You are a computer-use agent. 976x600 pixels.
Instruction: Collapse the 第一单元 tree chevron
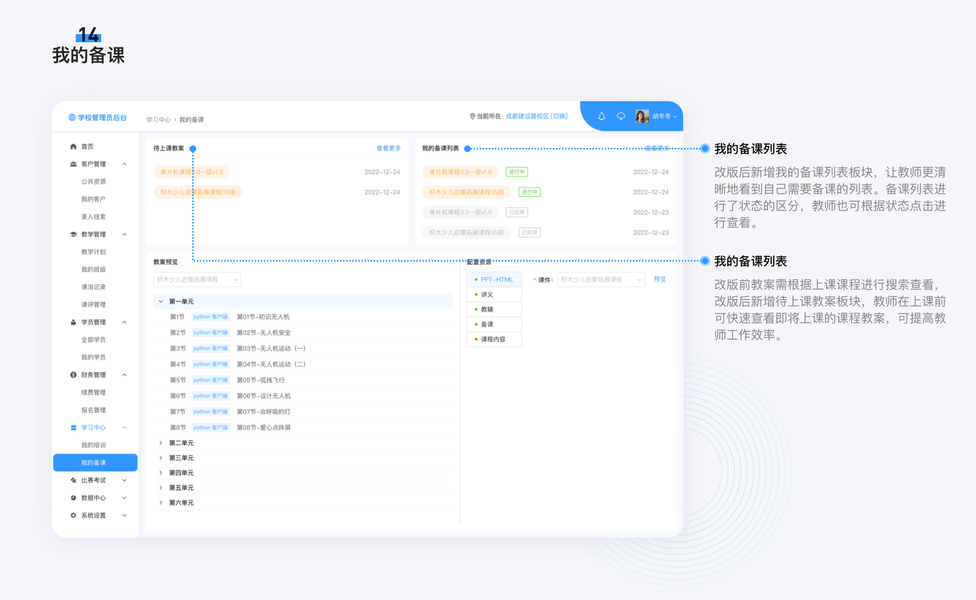coord(161,301)
